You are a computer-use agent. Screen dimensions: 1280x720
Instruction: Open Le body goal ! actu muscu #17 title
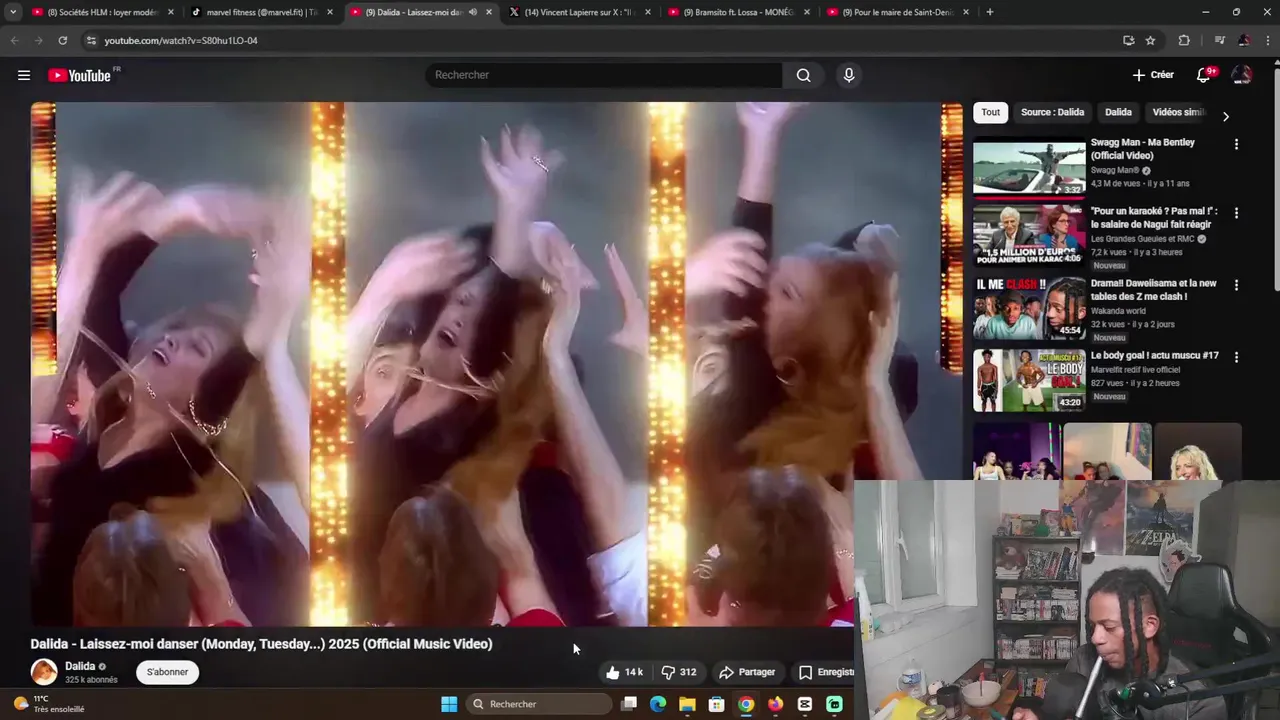click(1154, 355)
